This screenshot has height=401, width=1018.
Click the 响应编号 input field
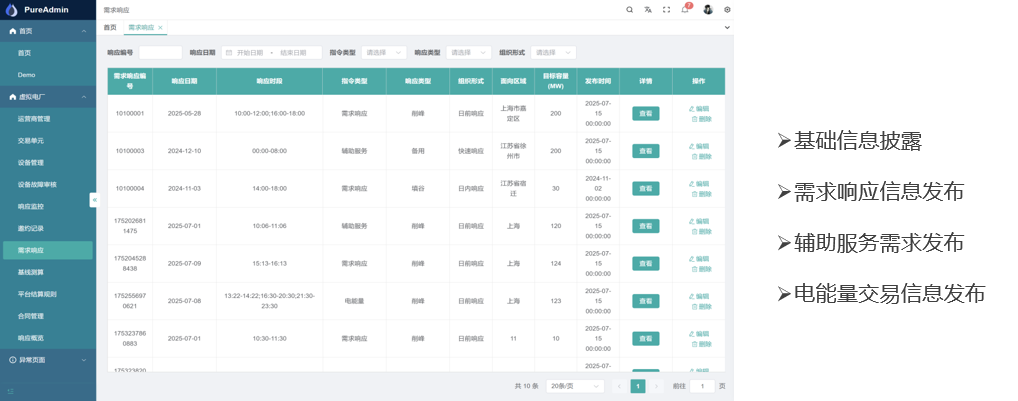[x=160, y=52]
